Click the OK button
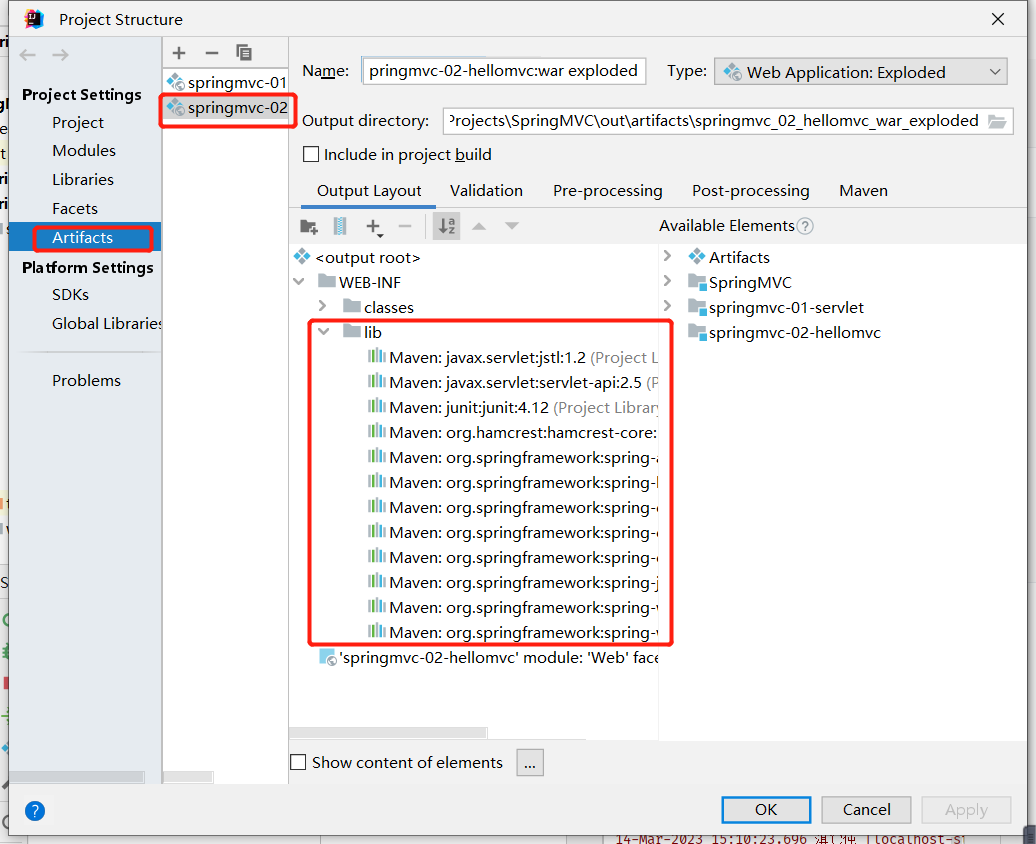This screenshot has width=1036, height=844. [x=766, y=810]
